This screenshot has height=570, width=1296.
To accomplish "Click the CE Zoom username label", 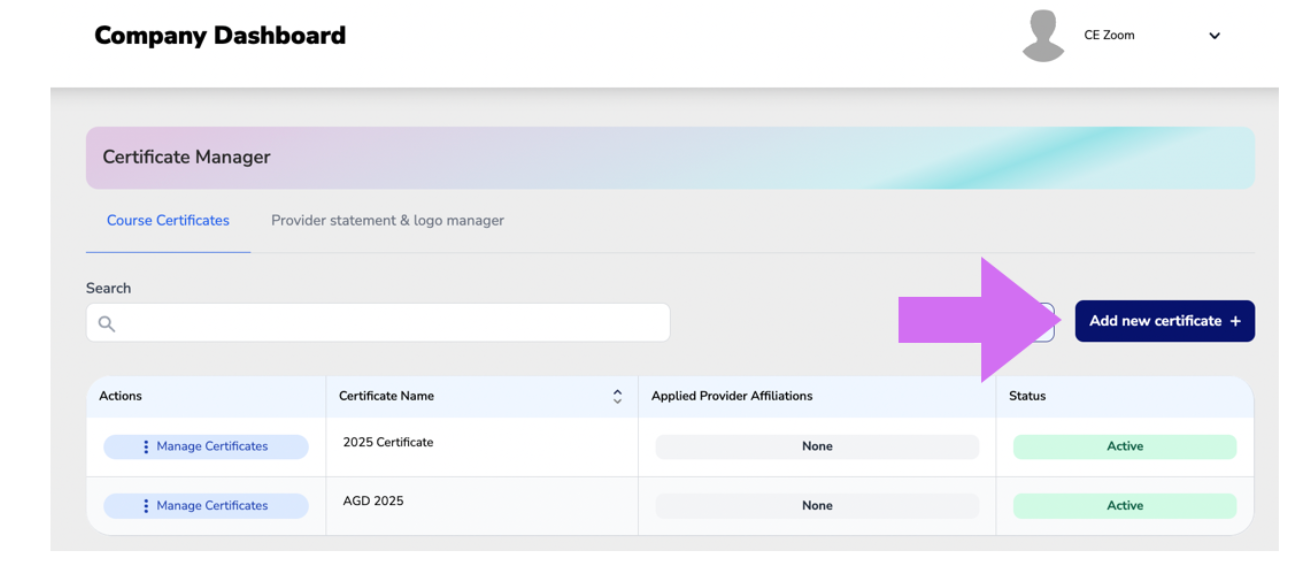I will point(1109,35).
